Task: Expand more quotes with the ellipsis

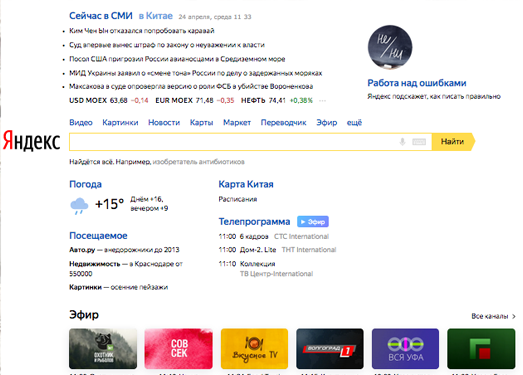Action: [322, 100]
